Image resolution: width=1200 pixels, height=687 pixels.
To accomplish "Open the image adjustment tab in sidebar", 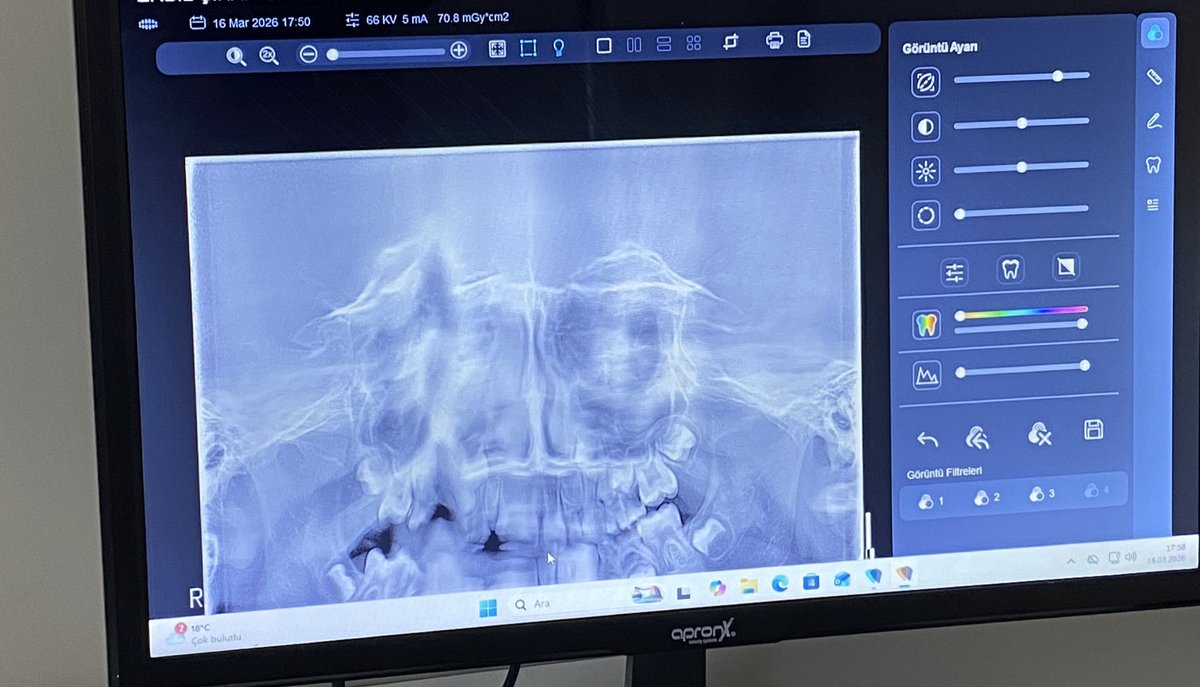I will (x=1155, y=33).
